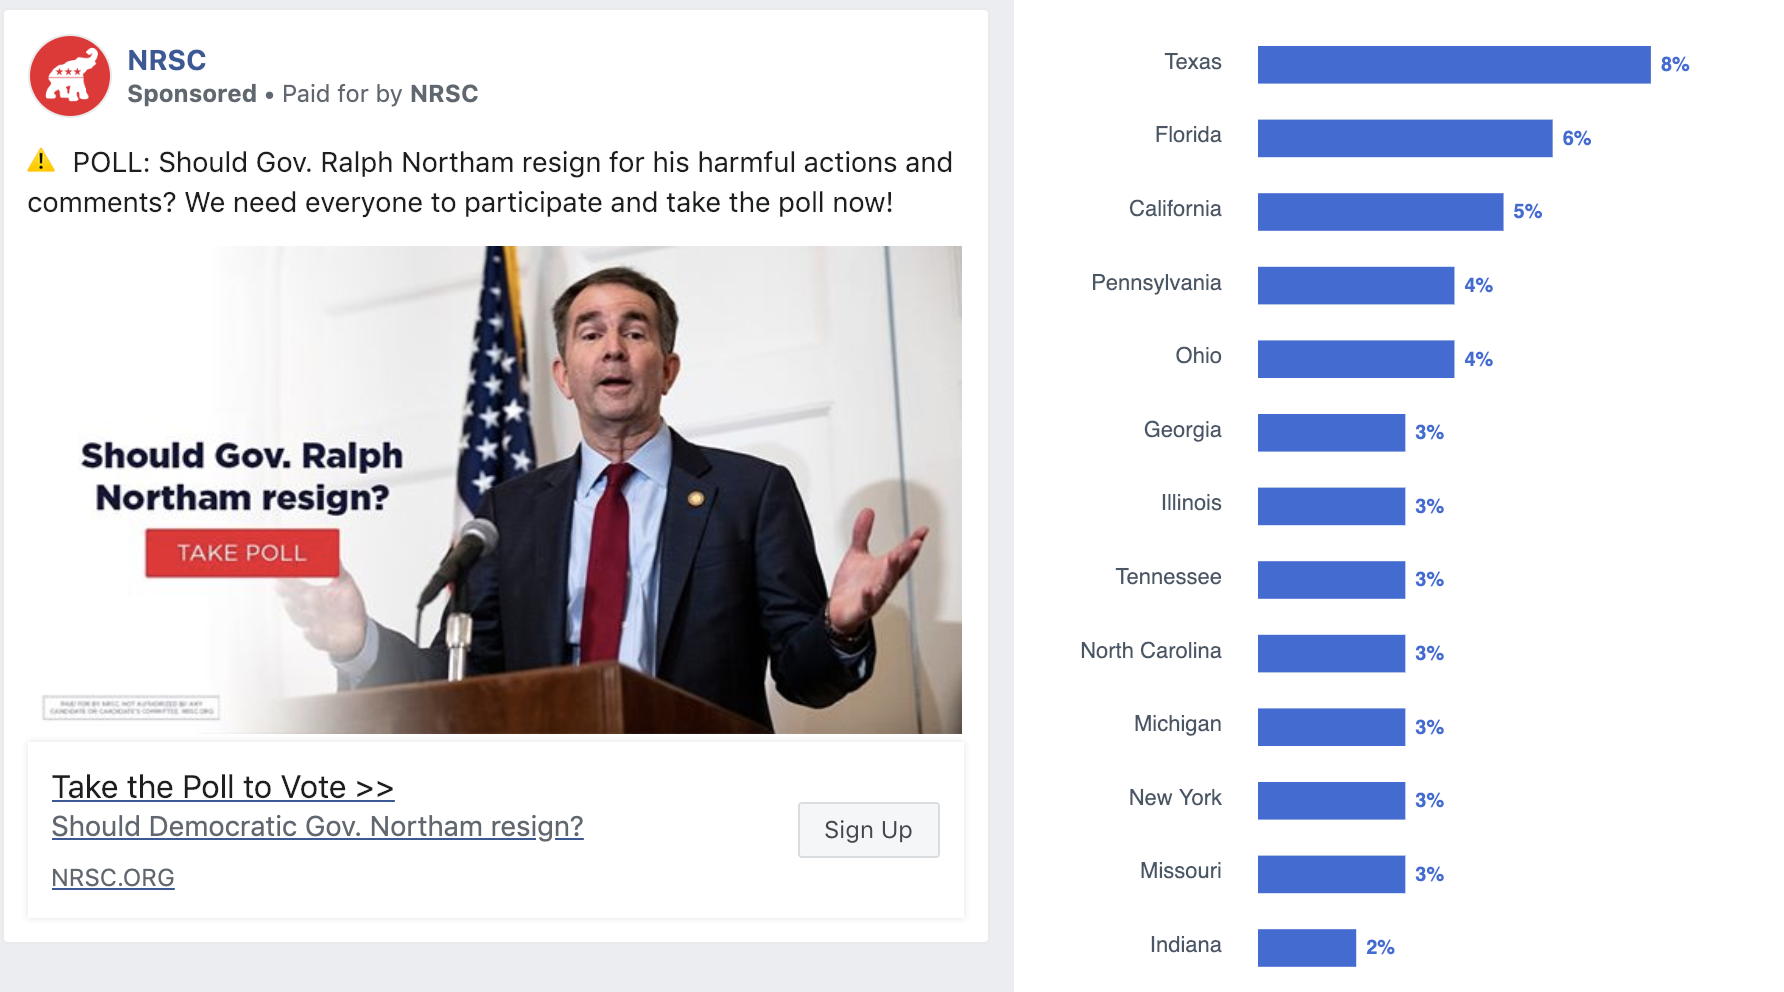1784x992 pixels.
Task: Open the NRSC page name link
Action: (x=166, y=60)
